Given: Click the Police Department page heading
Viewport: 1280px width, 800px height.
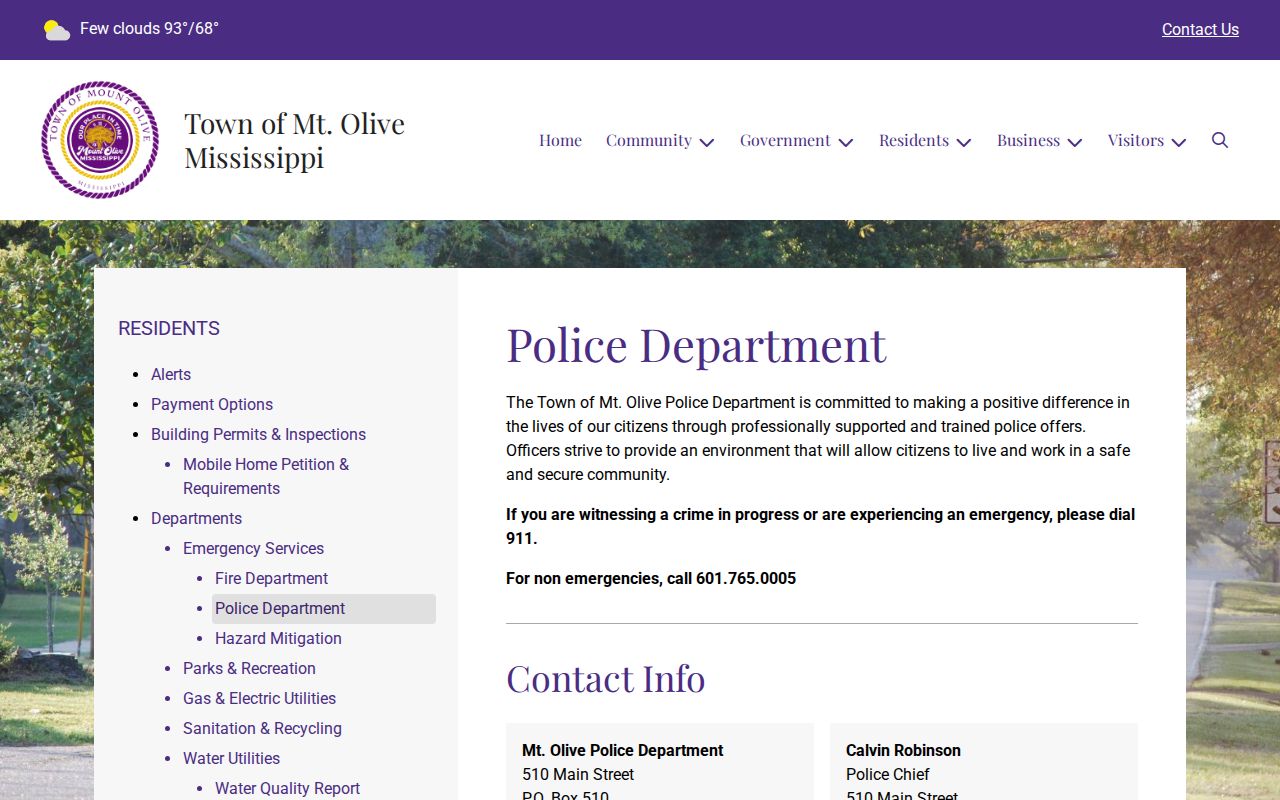Looking at the screenshot, I should [x=696, y=345].
